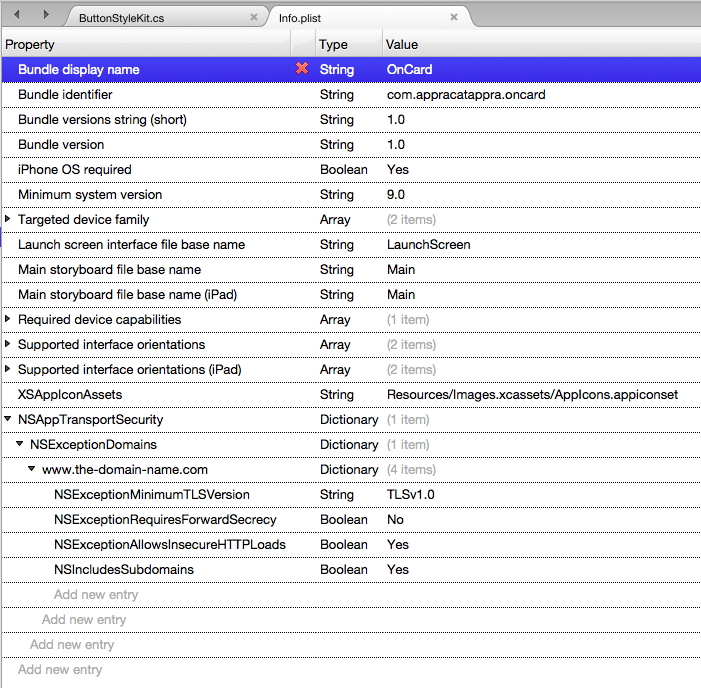Image resolution: width=701 pixels, height=688 pixels.
Task: Delete the Bundle display name entry
Action: [301, 69]
